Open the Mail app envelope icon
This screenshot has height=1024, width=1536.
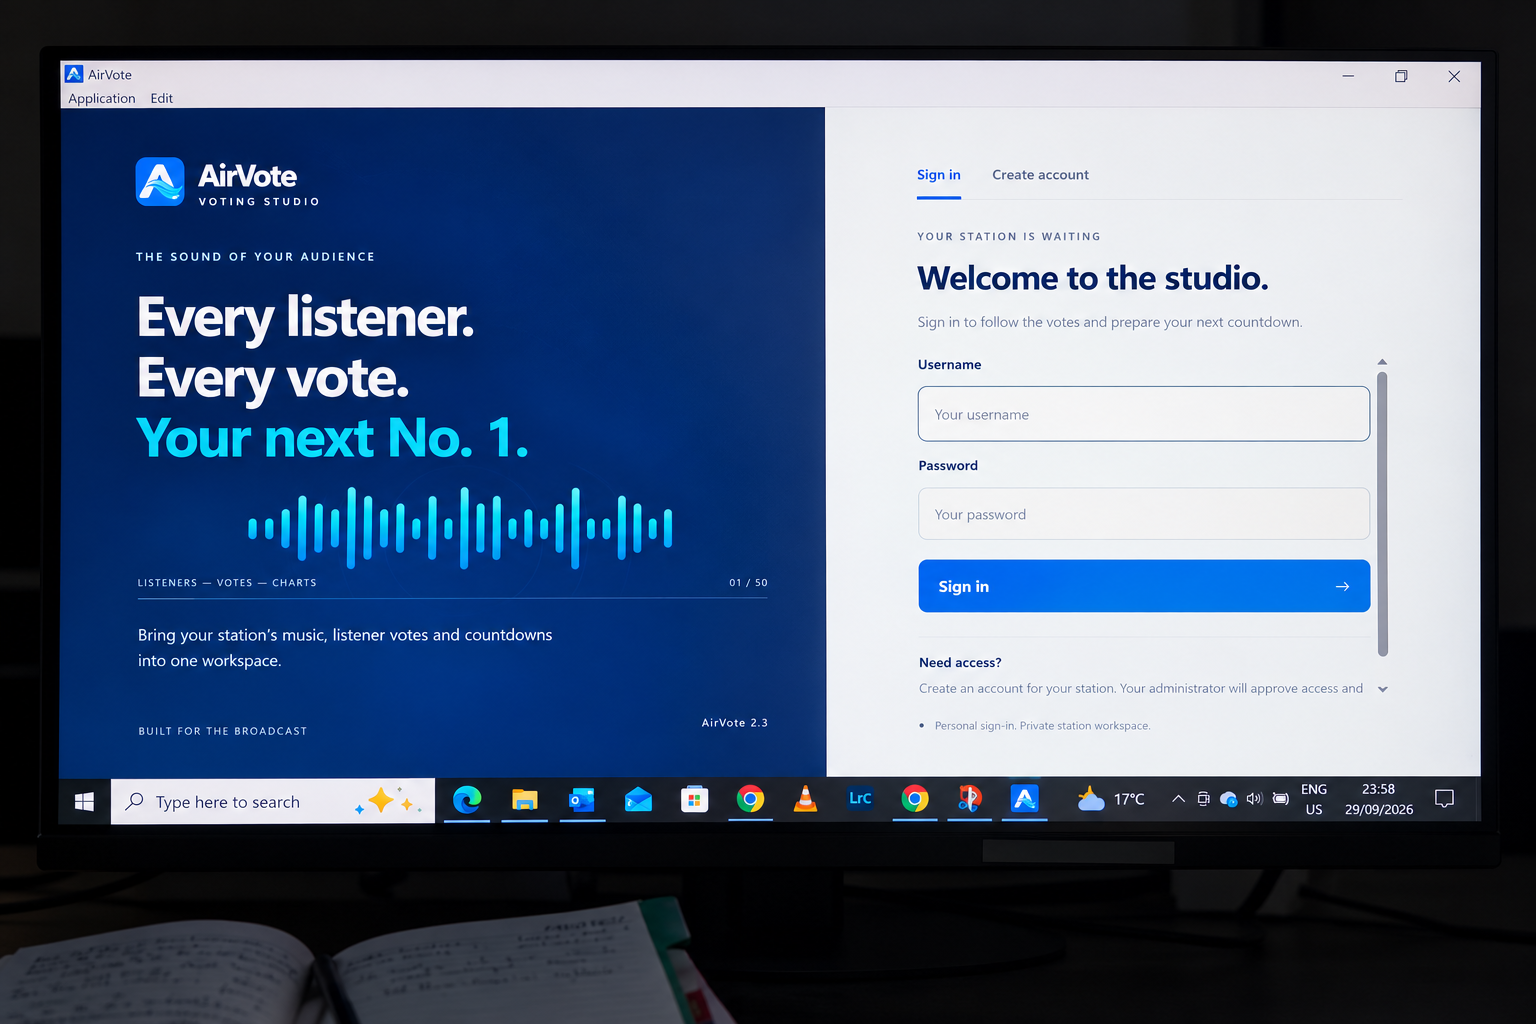(x=638, y=799)
